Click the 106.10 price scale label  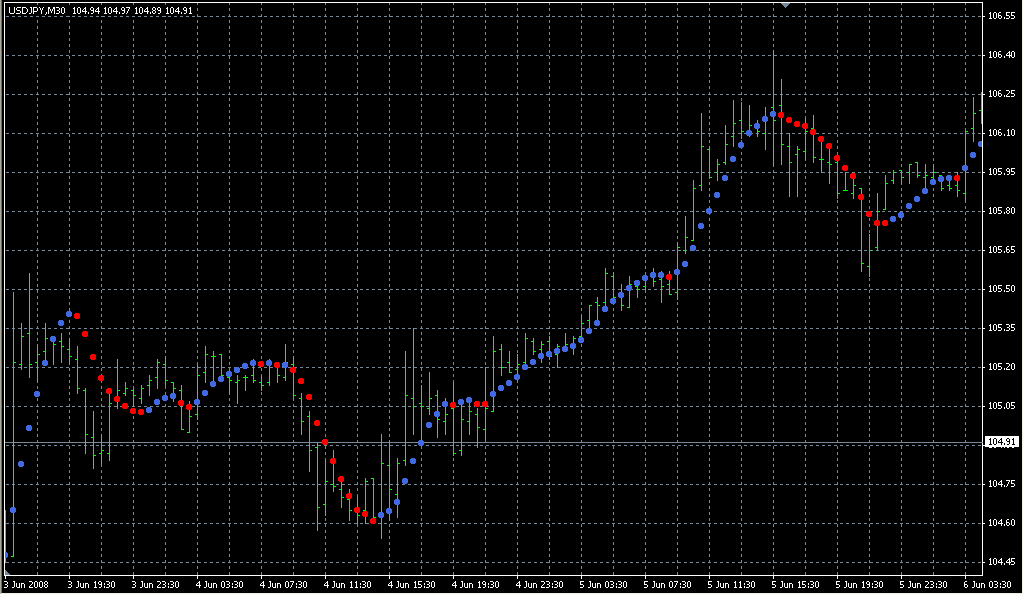pos(1001,133)
